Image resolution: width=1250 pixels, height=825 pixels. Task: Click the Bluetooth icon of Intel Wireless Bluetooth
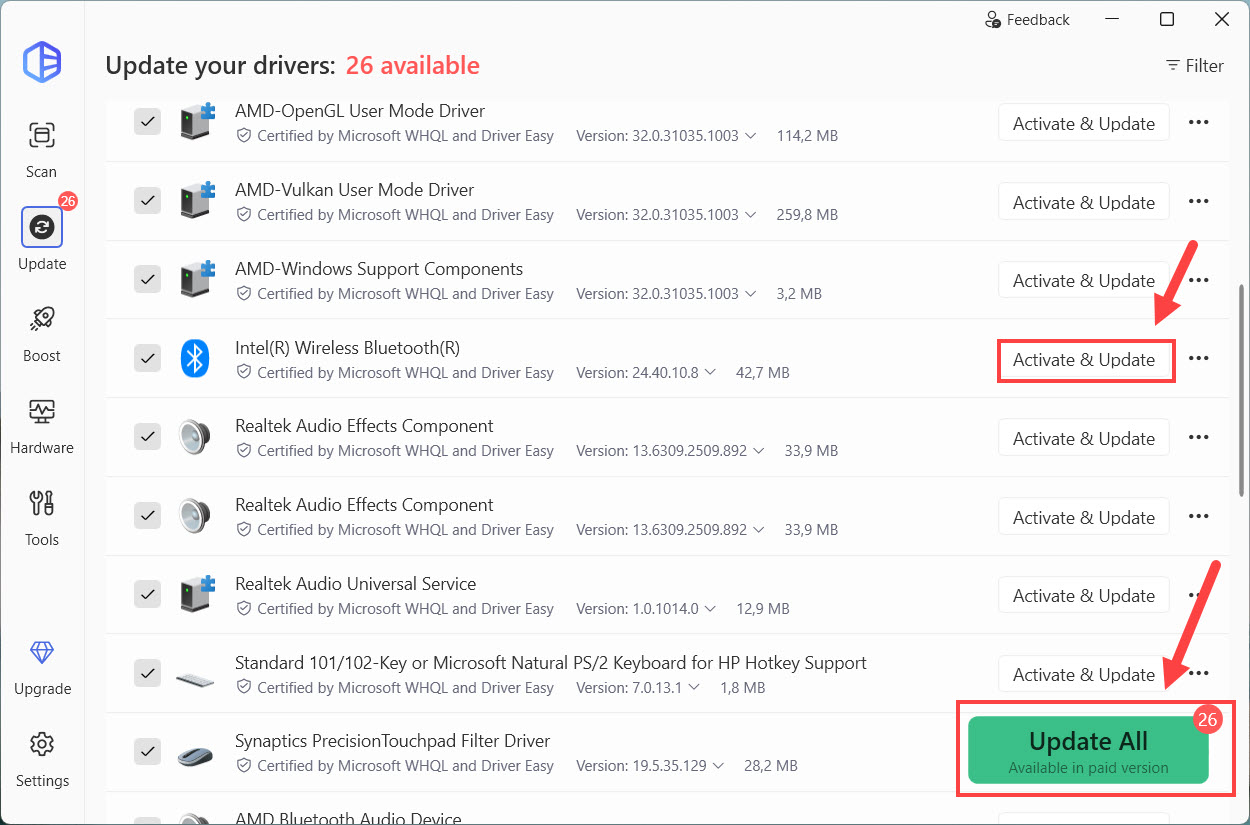point(194,358)
